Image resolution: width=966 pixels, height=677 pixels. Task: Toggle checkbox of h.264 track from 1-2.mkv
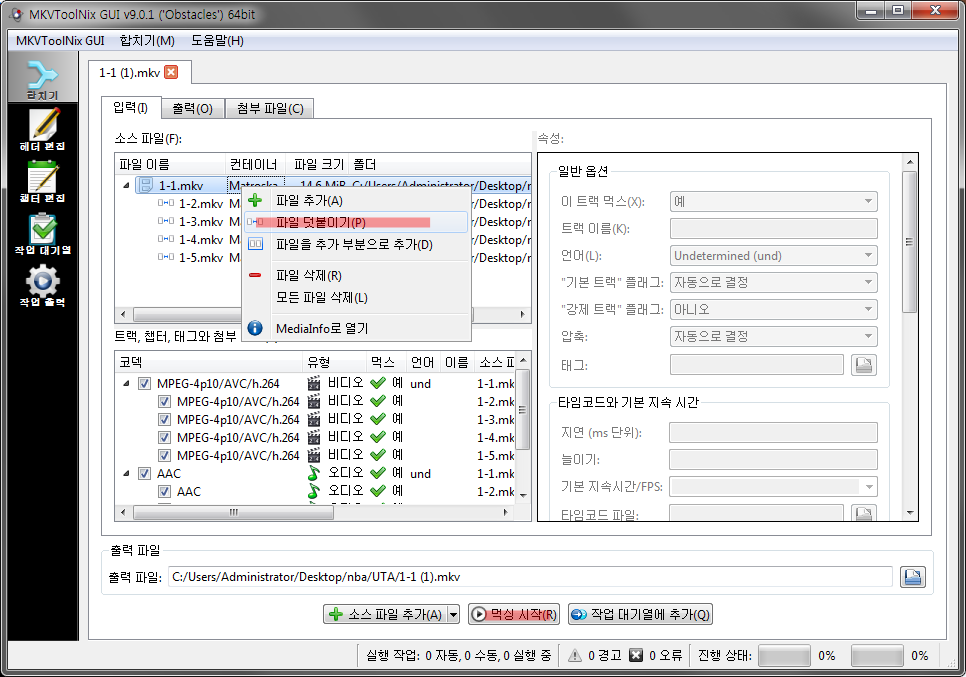click(164, 401)
